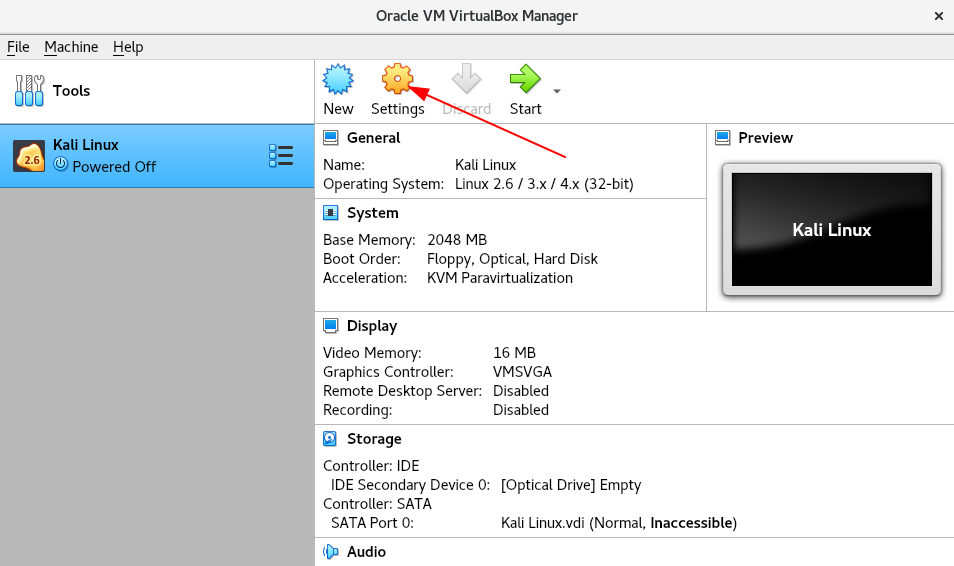The width and height of the screenshot is (954, 566).
Task: Open Kali Linux machine list menu icon
Action: pos(281,156)
